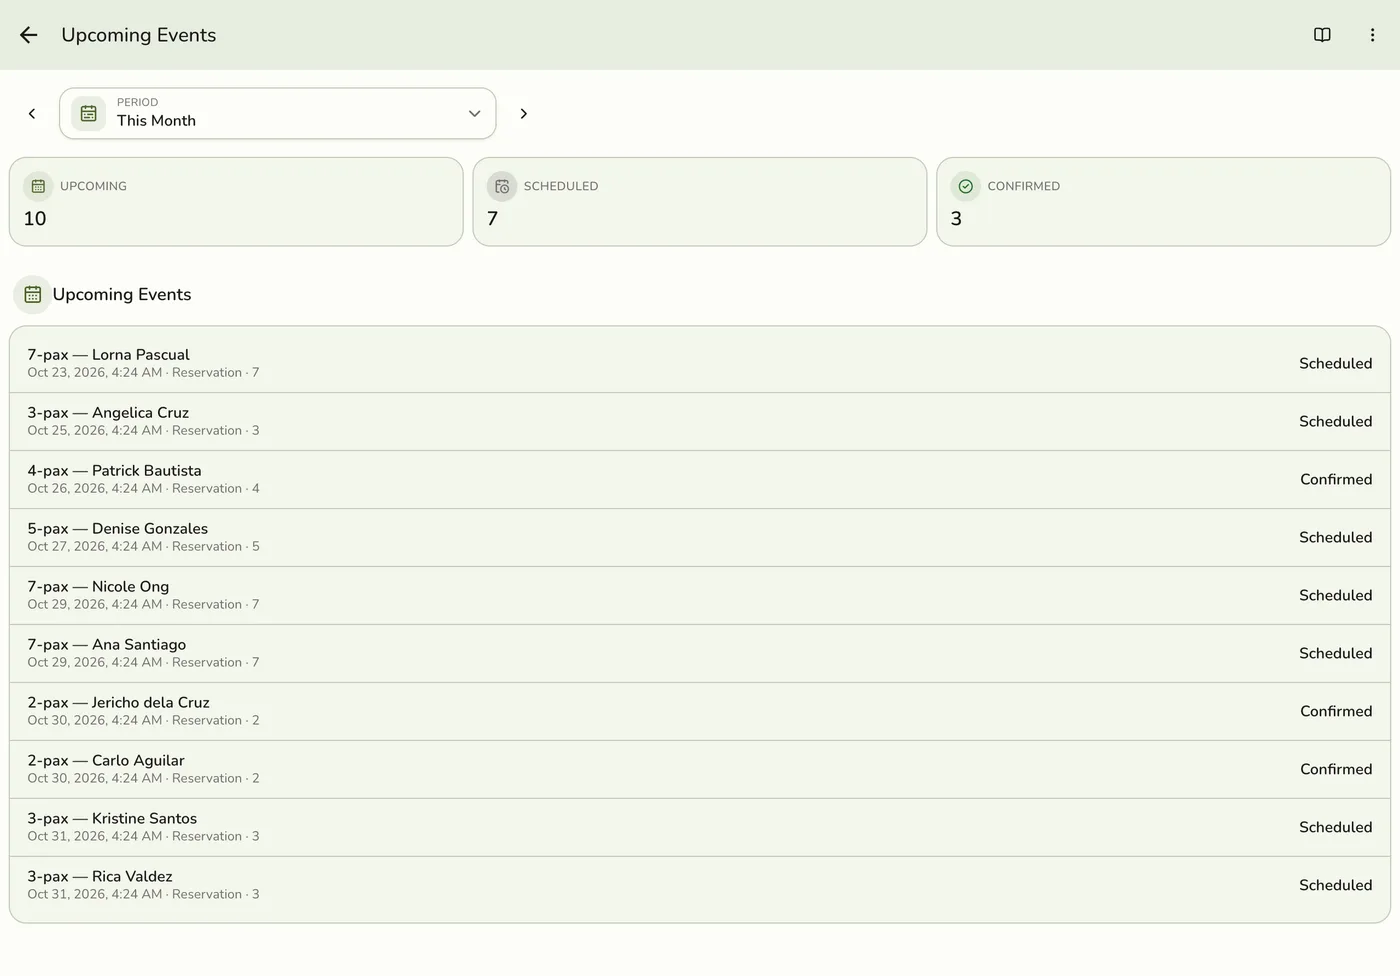Open the book guide icon
The width and height of the screenshot is (1400, 976).
[x=1322, y=35]
